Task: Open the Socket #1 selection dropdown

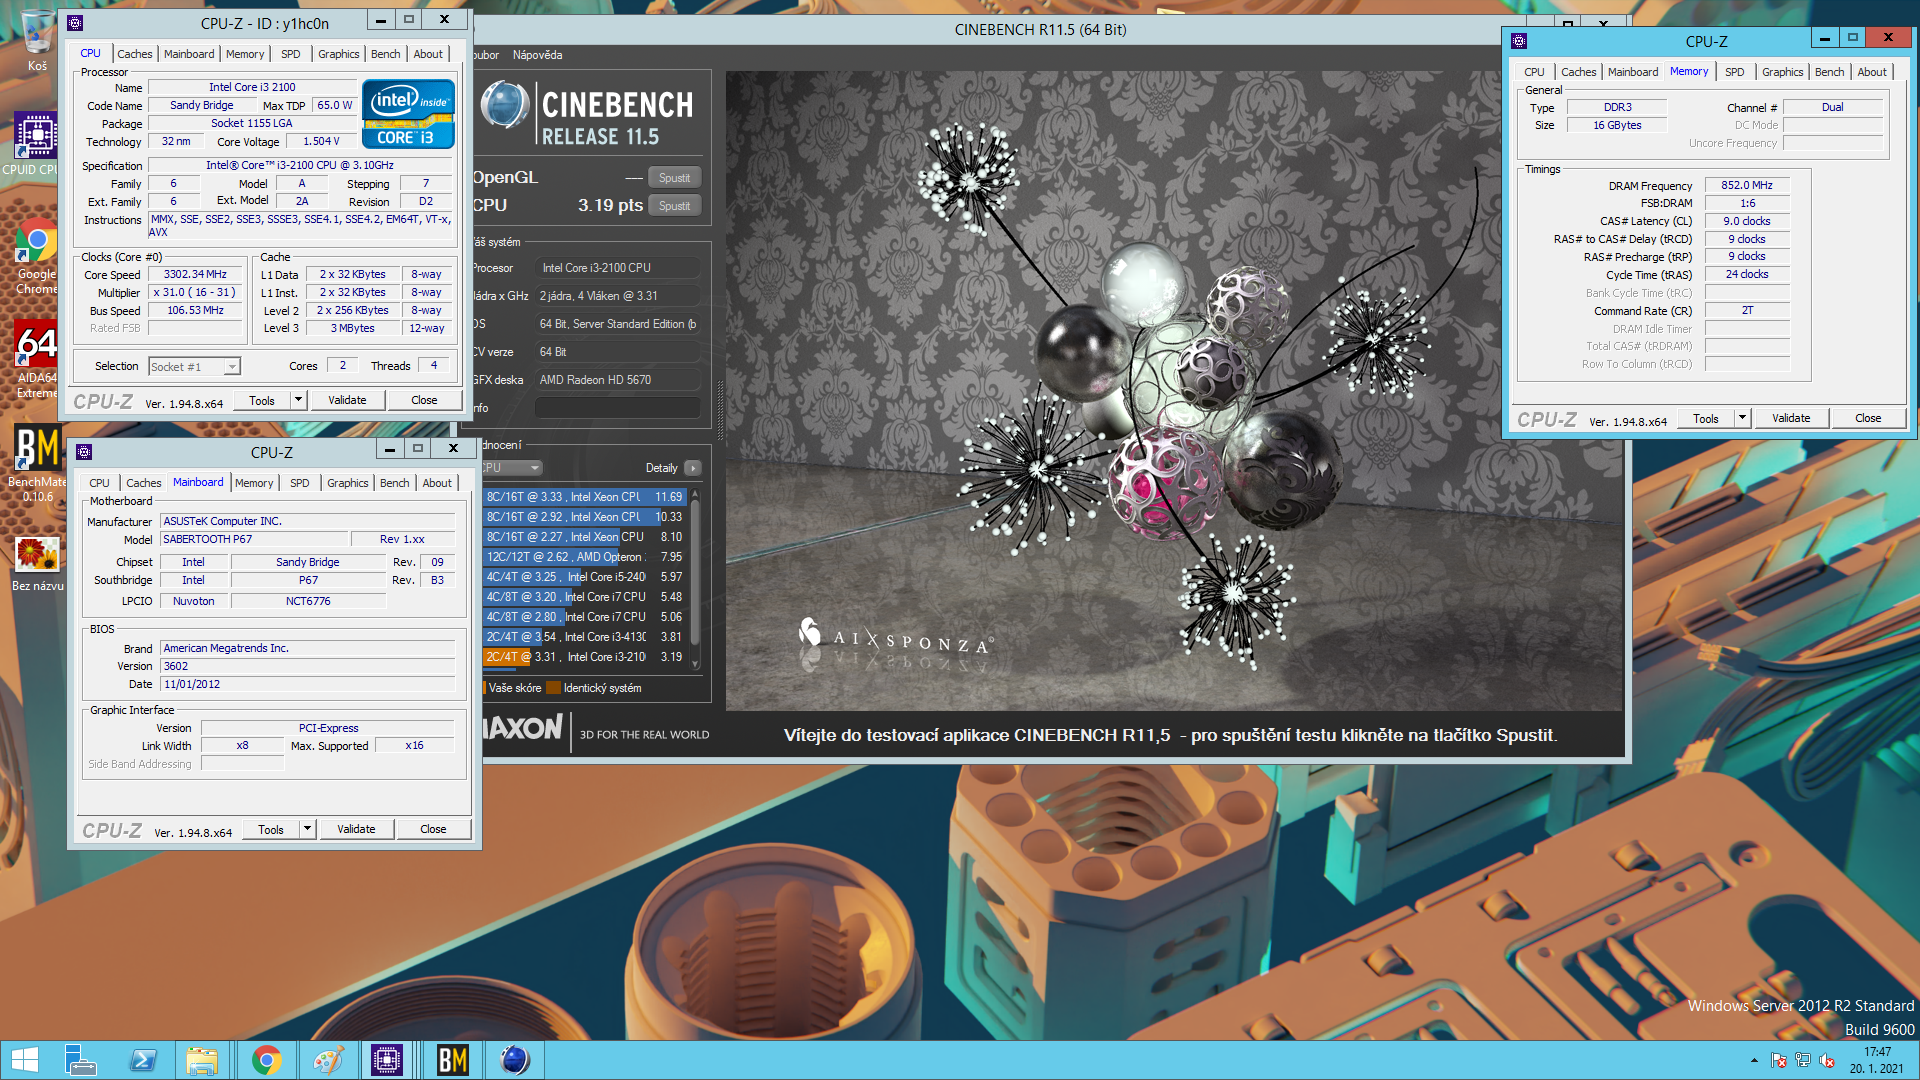Action: tap(195, 367)
